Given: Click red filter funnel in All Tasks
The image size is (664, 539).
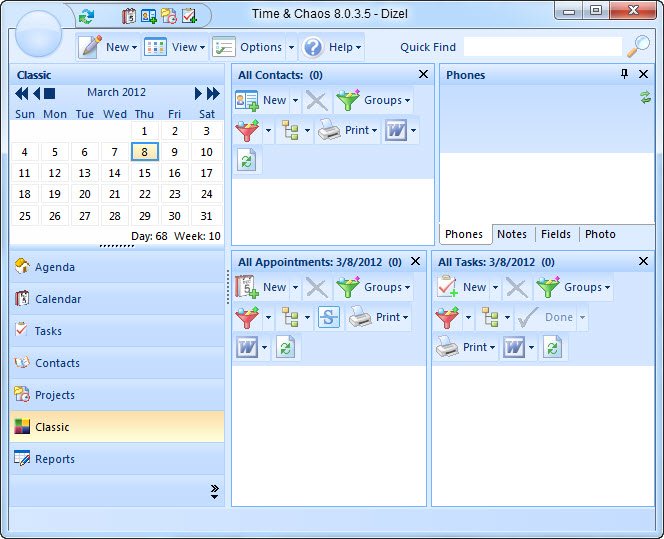Looking at the screenshot, I should [447, 317].
